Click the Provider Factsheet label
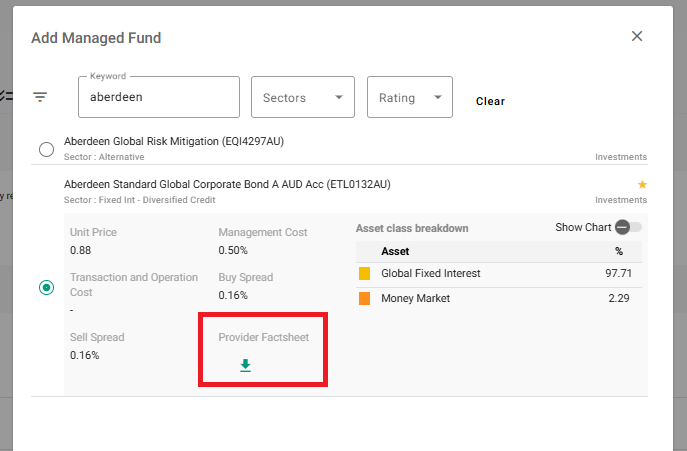 point(264,337)
